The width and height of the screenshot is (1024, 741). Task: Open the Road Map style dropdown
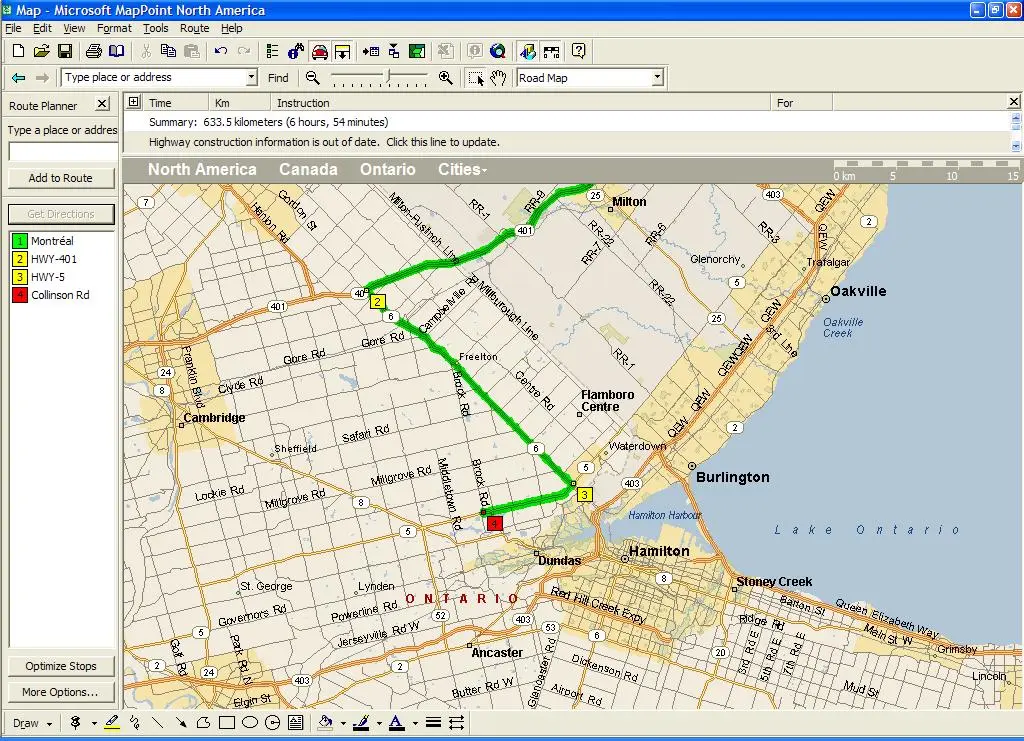tap(657, 78)
